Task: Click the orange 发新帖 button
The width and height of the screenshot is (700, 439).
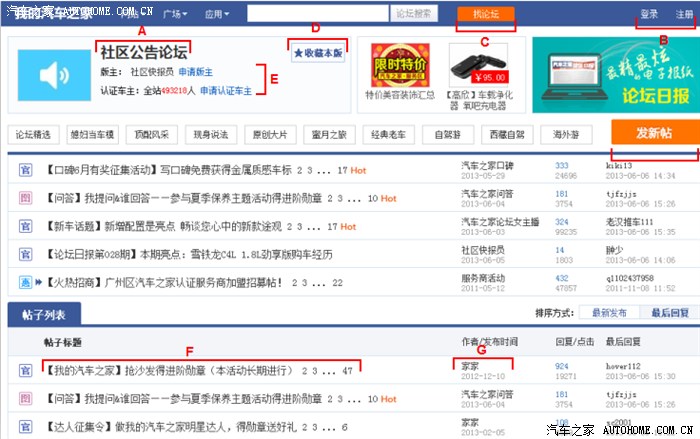Action: [654, 133]
